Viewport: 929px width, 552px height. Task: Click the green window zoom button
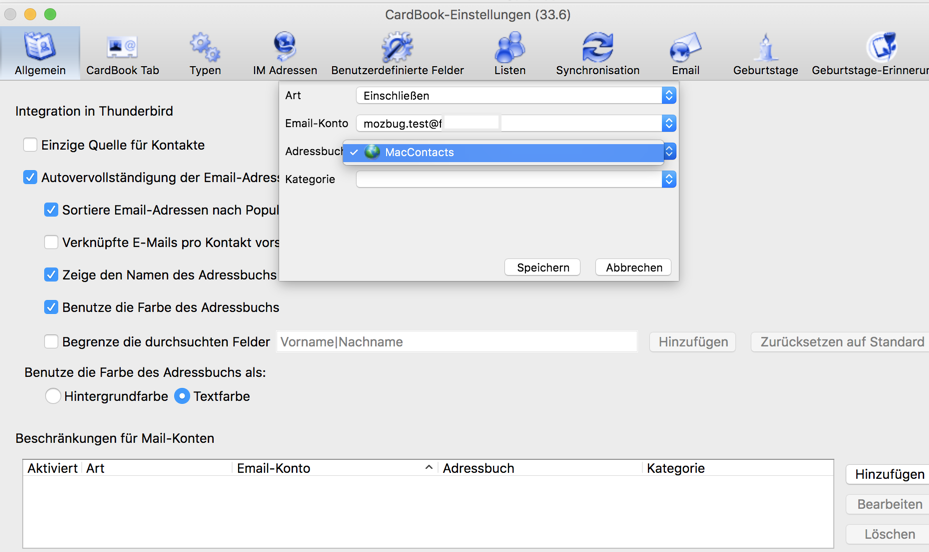[50, 14]
